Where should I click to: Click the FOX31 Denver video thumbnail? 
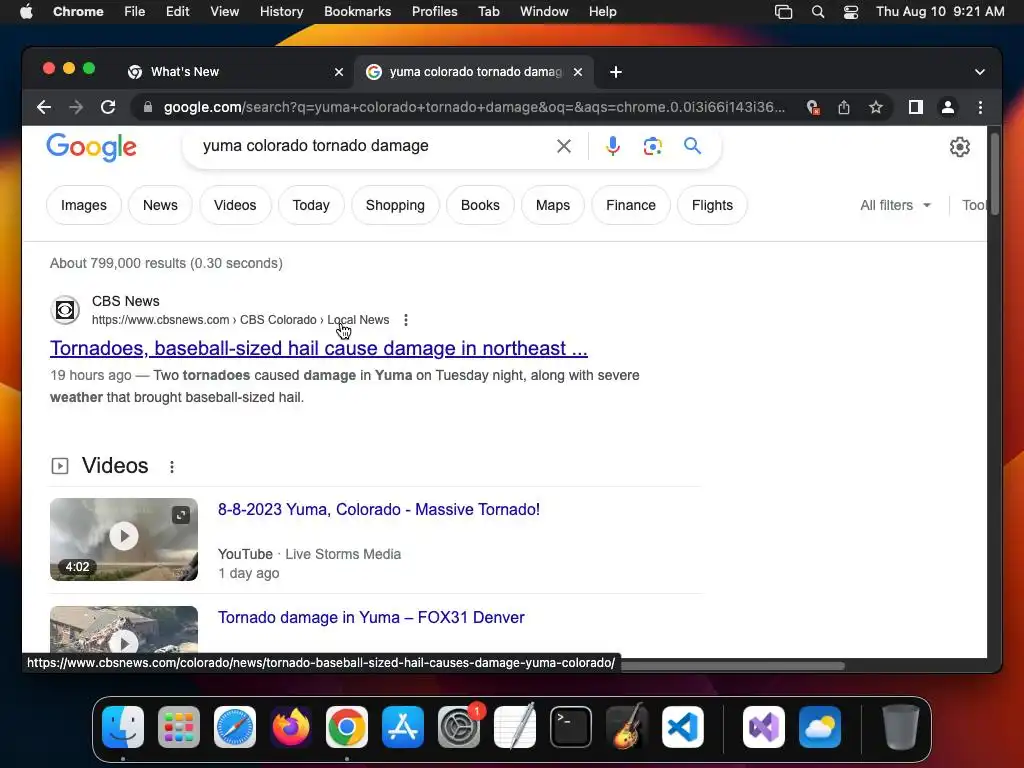(123, 630)
